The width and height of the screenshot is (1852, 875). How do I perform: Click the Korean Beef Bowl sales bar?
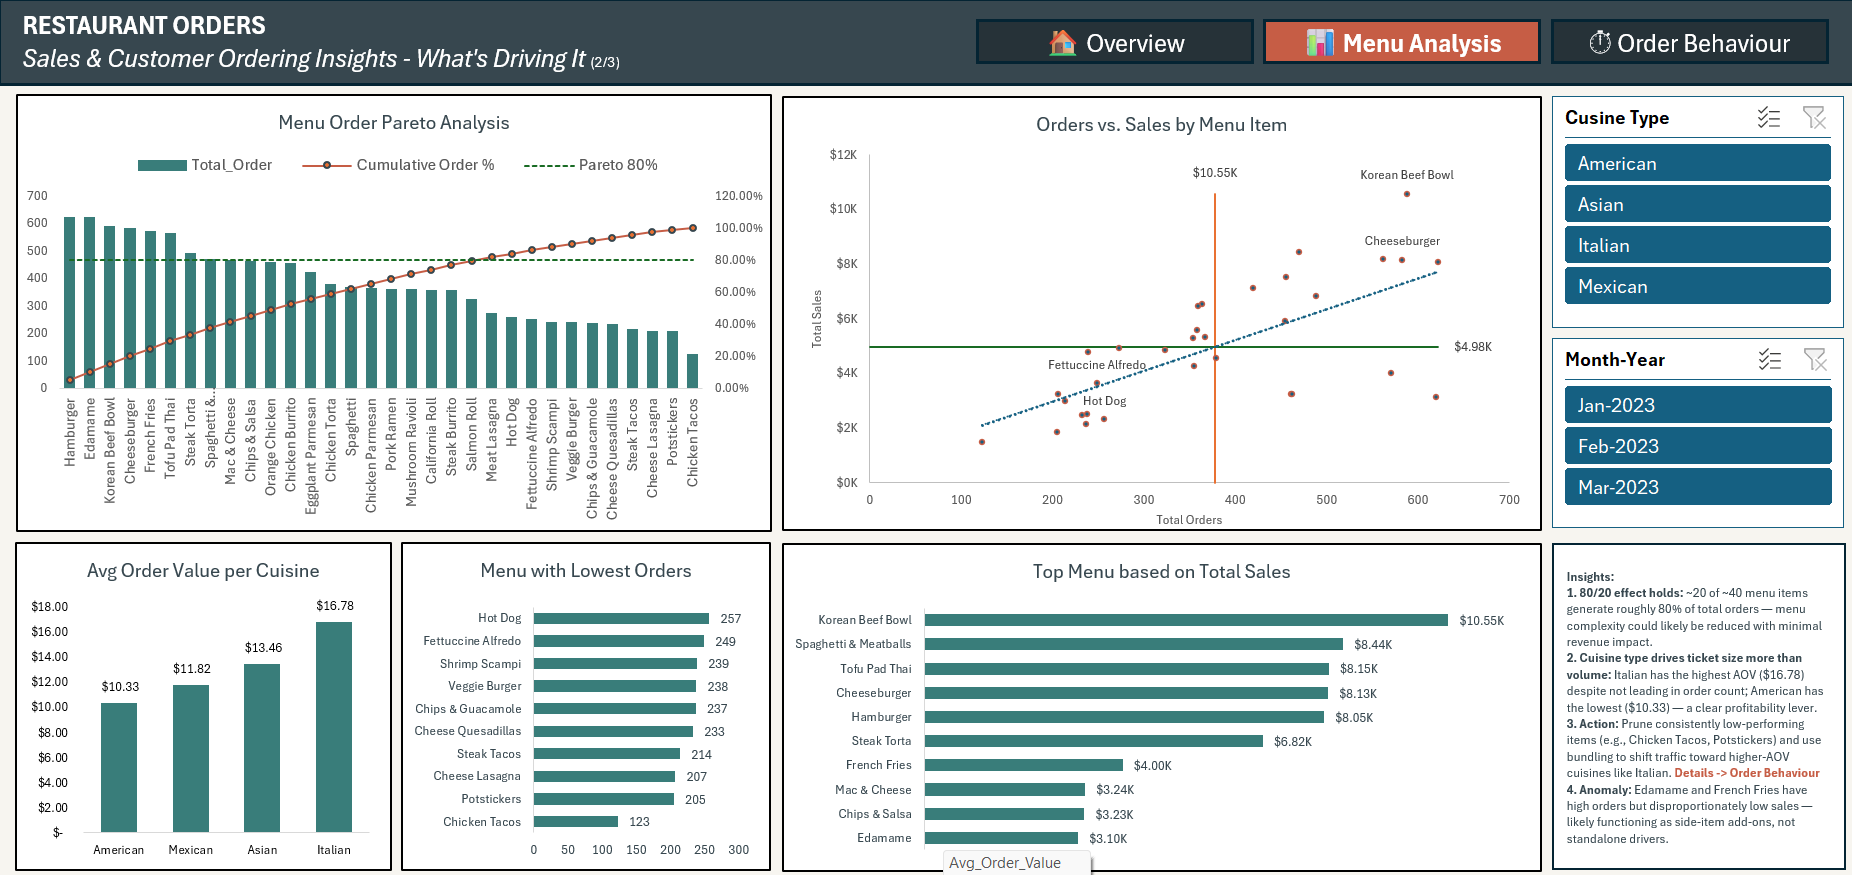[1186, 620]
